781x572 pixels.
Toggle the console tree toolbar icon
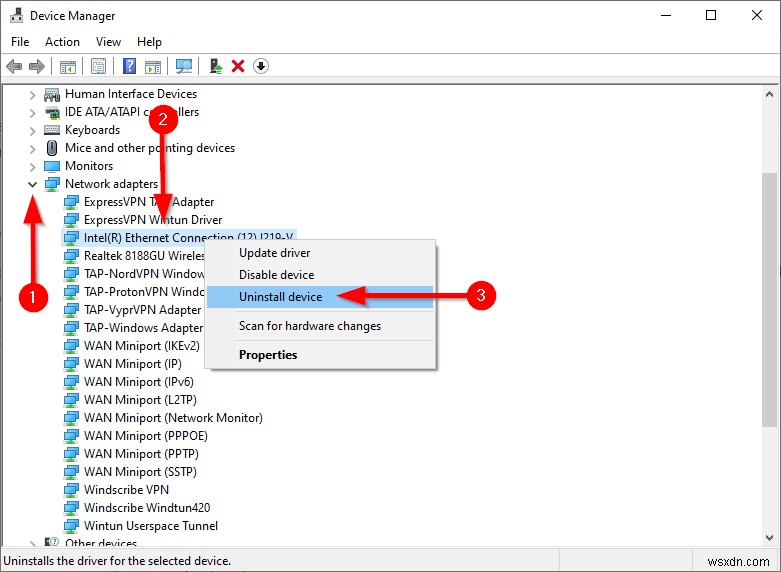point(67,66)
